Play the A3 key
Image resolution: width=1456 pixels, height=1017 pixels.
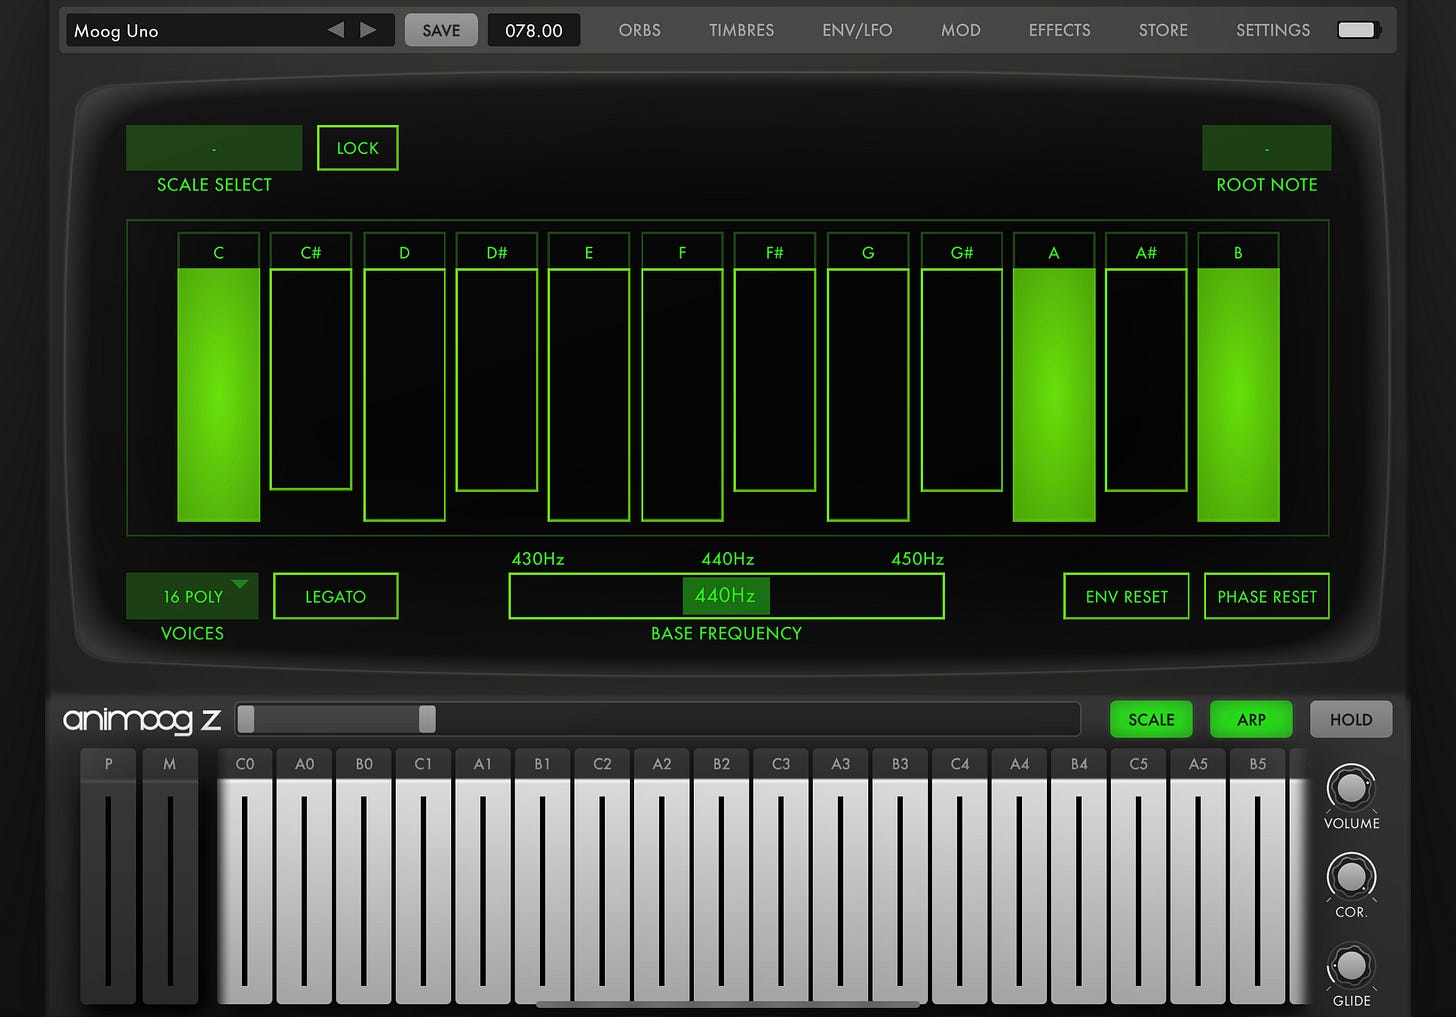841,890
